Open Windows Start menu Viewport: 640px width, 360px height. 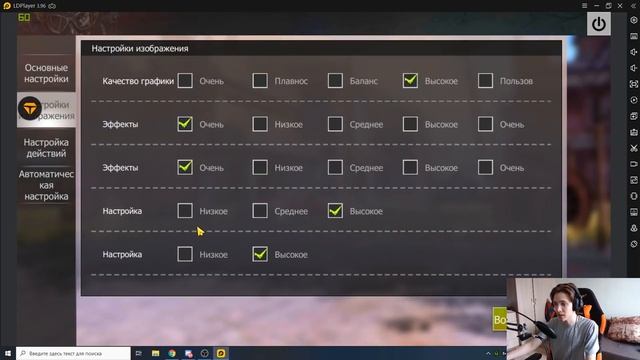(8, 353)
